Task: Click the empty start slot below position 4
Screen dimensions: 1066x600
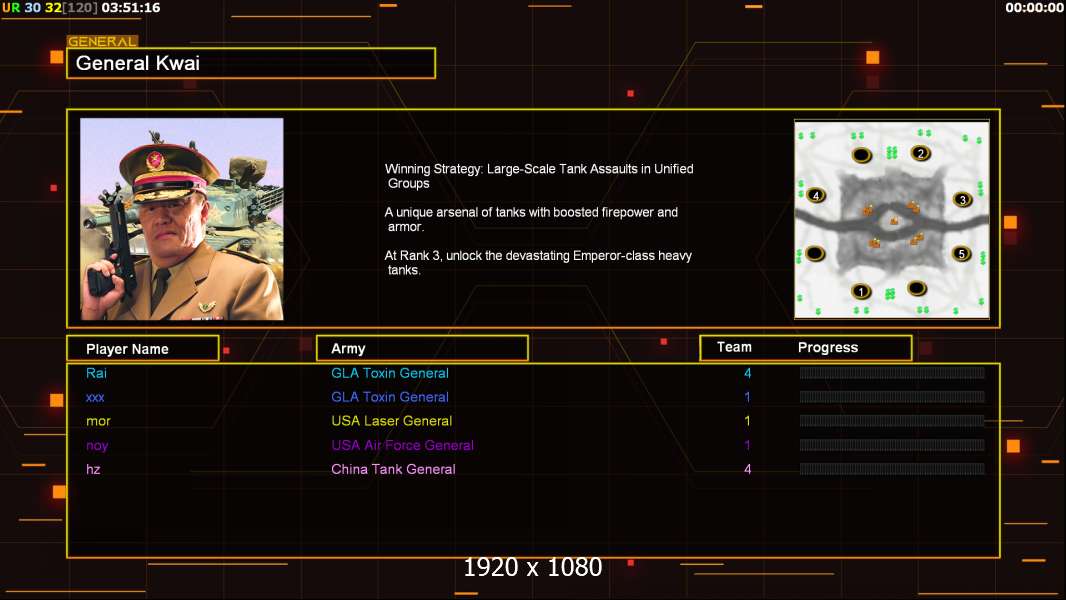Action: [814, 253]
